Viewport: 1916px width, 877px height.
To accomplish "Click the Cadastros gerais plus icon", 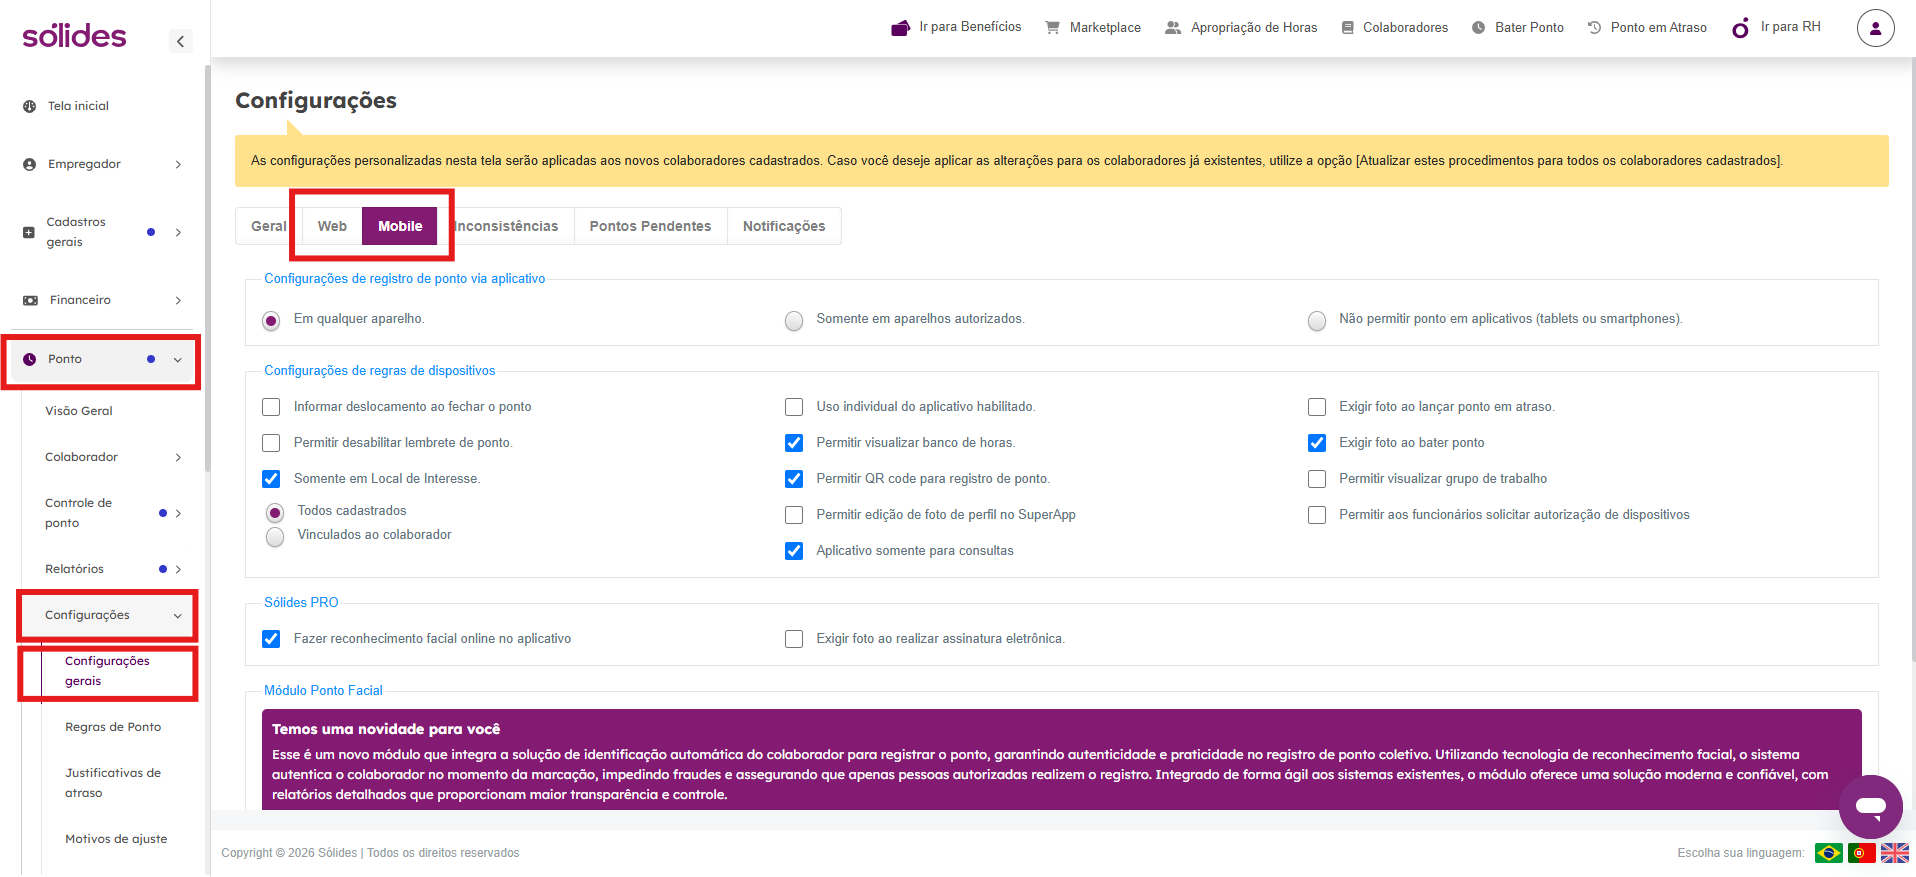I will click(x=28, y=232).
